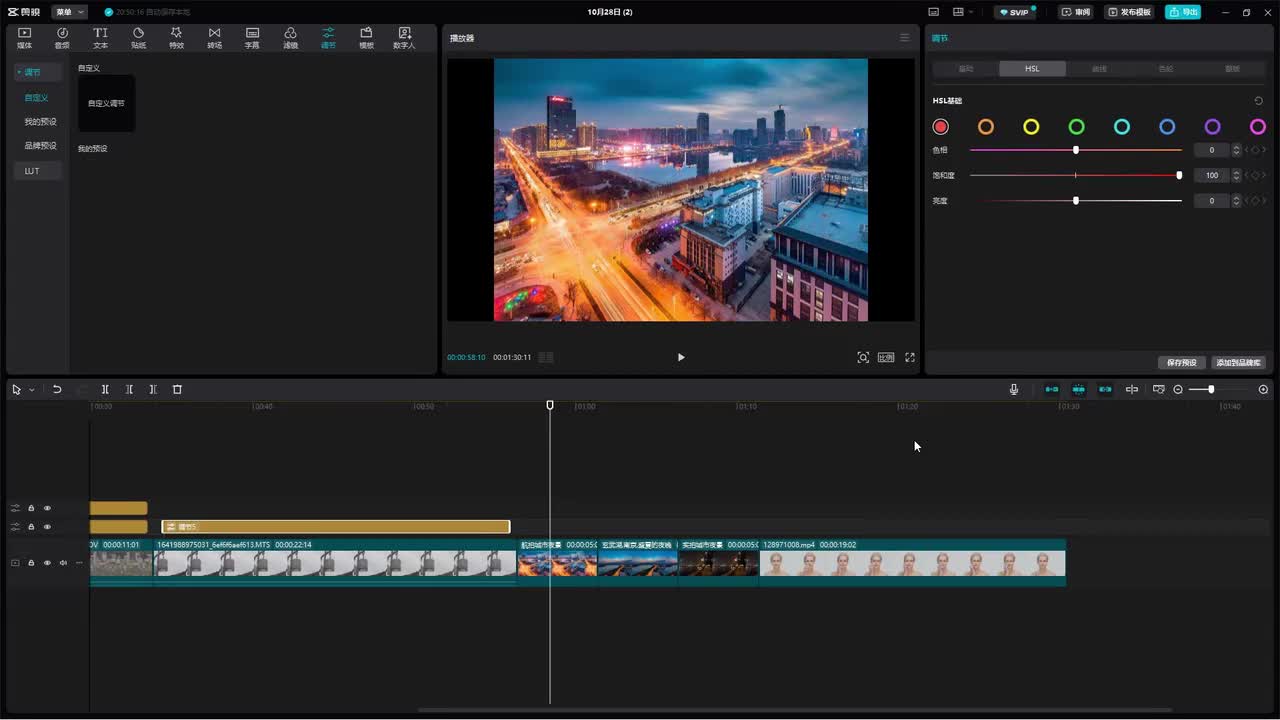1280x720 pixels.
Task: Click the split clip tool in timeline toolbar
Action: pos(105,389)
